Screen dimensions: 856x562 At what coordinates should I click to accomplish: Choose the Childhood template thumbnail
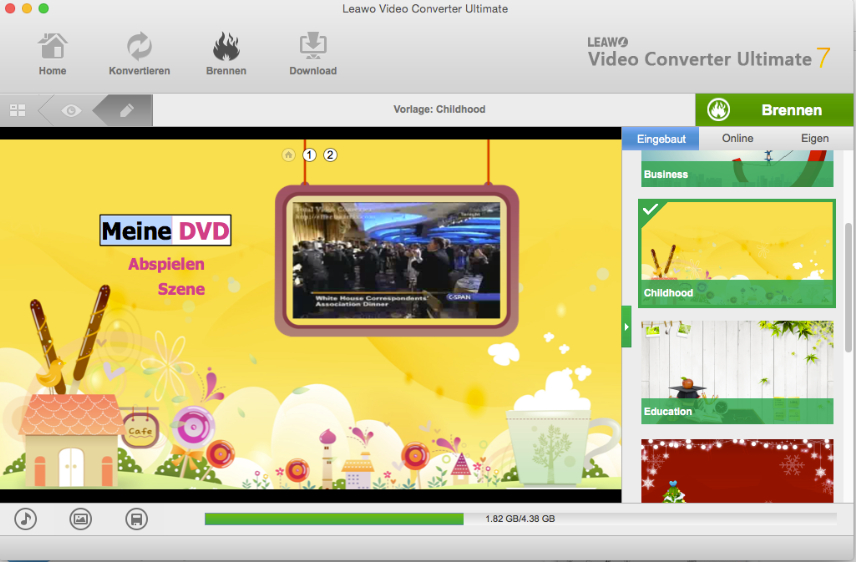tap(737, 253)
